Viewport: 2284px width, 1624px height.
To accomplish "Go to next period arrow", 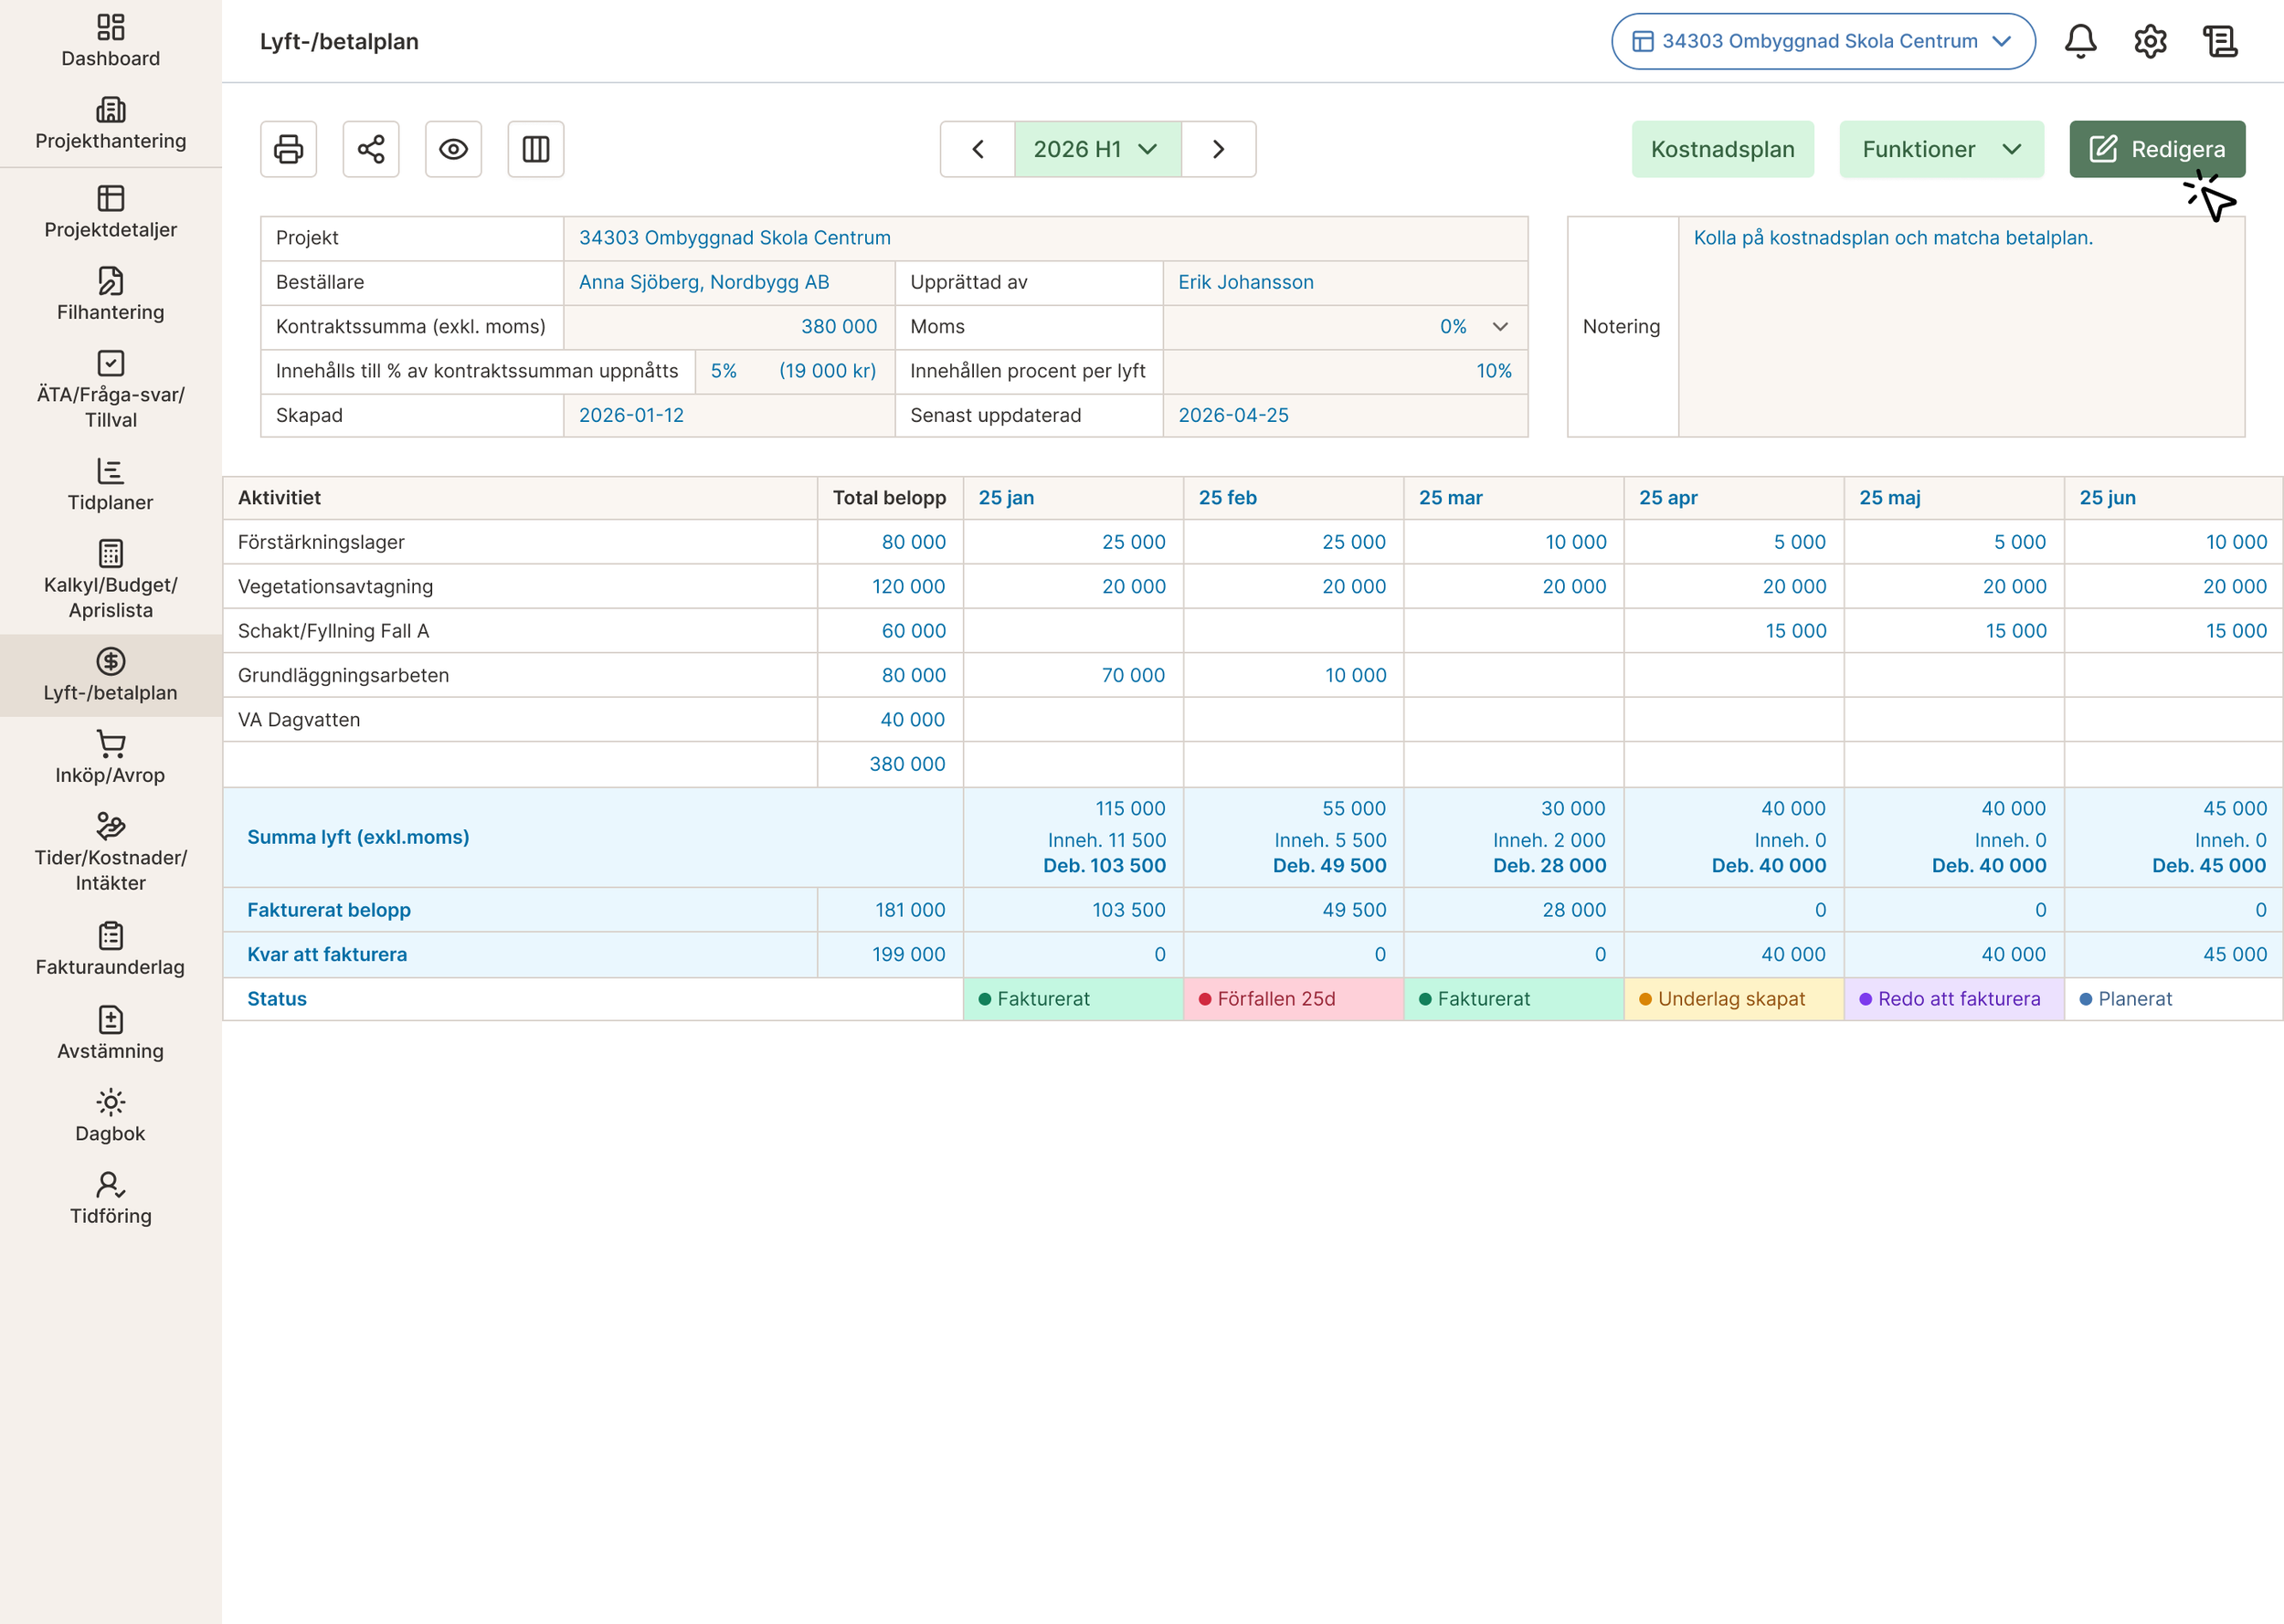I will 1218,149.
